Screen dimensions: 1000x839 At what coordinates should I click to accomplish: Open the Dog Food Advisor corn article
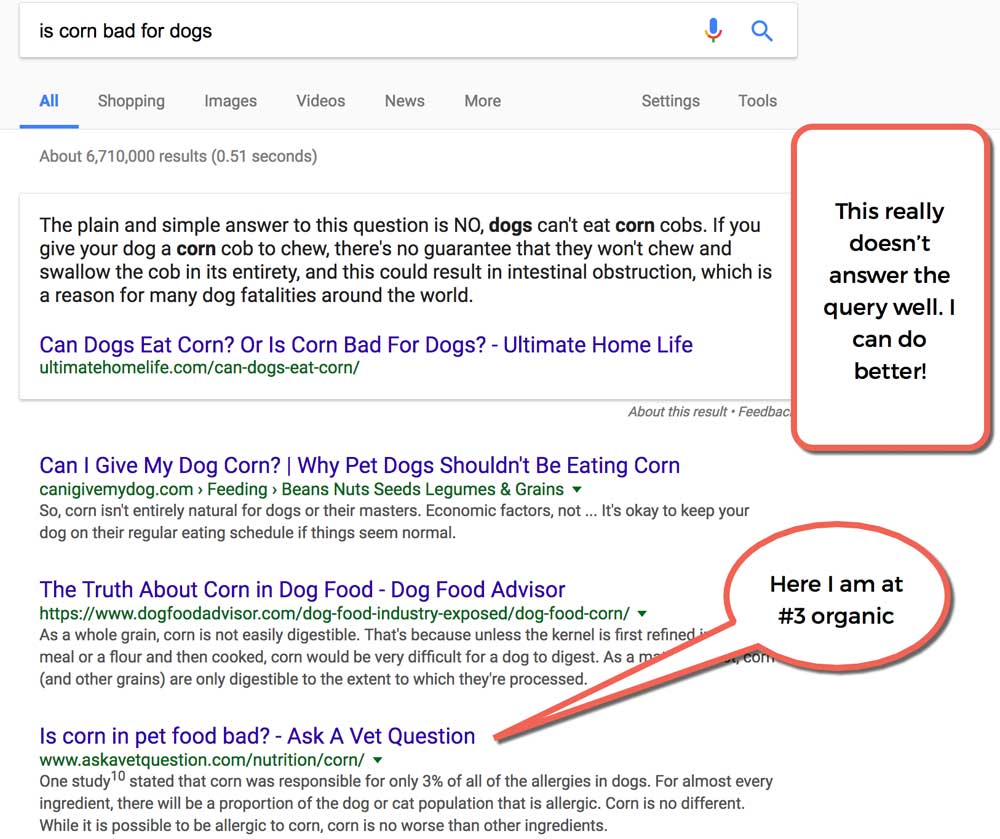(302, 590)
